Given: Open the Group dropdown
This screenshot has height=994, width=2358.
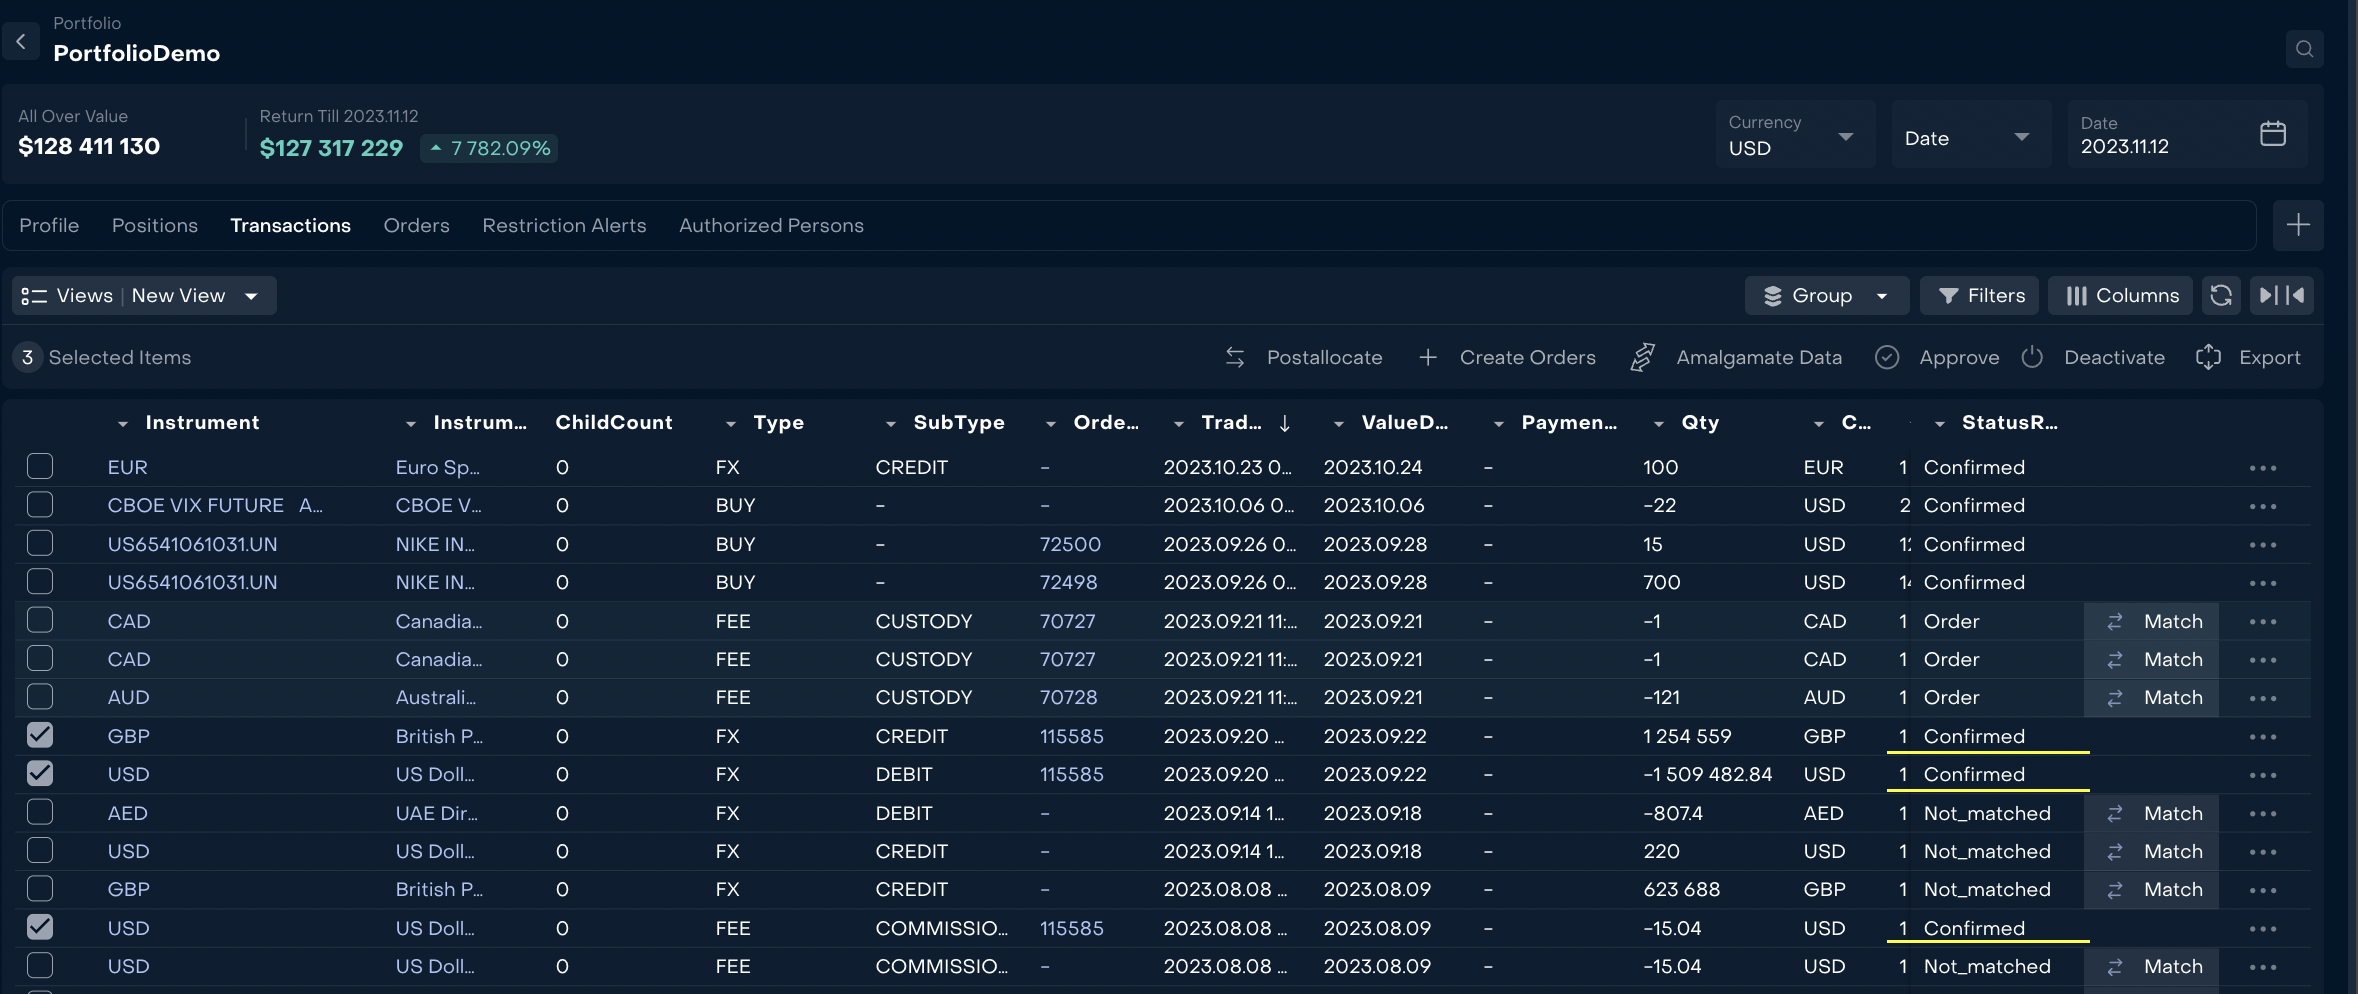Looking at the screenshot, I should click(x=1826, y=295).
